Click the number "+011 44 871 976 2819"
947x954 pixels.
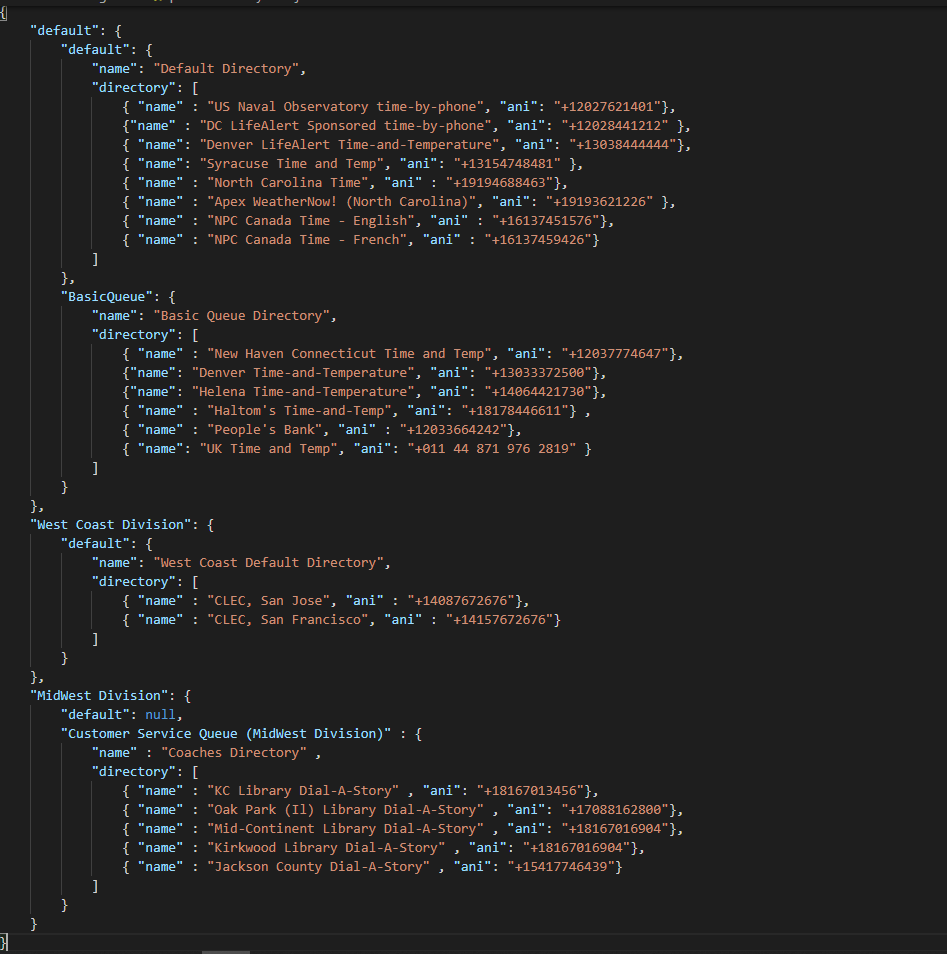tap(491, 449)
